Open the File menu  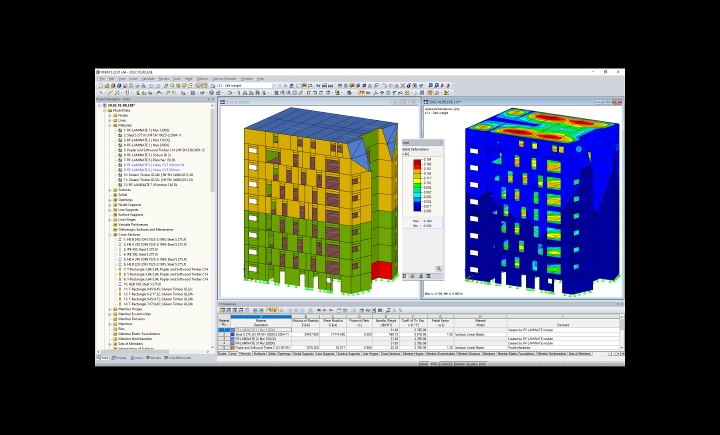[x=102, y=79]
